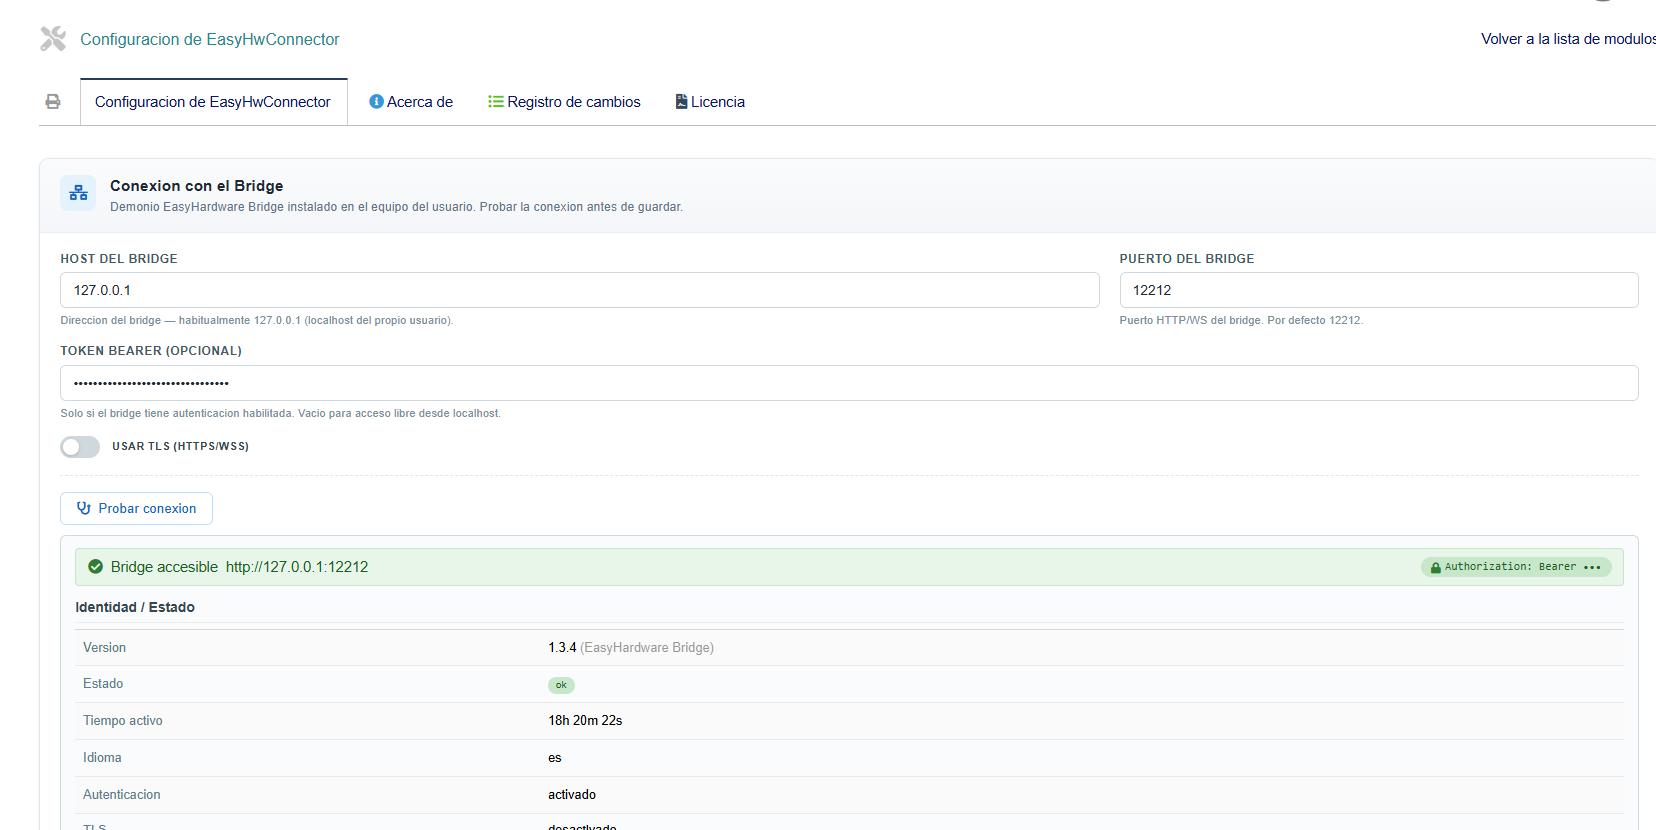Click the padlock icon in the Authorization badge
This screenshot has width=1656, height=830.
[x=1435, y=567]
